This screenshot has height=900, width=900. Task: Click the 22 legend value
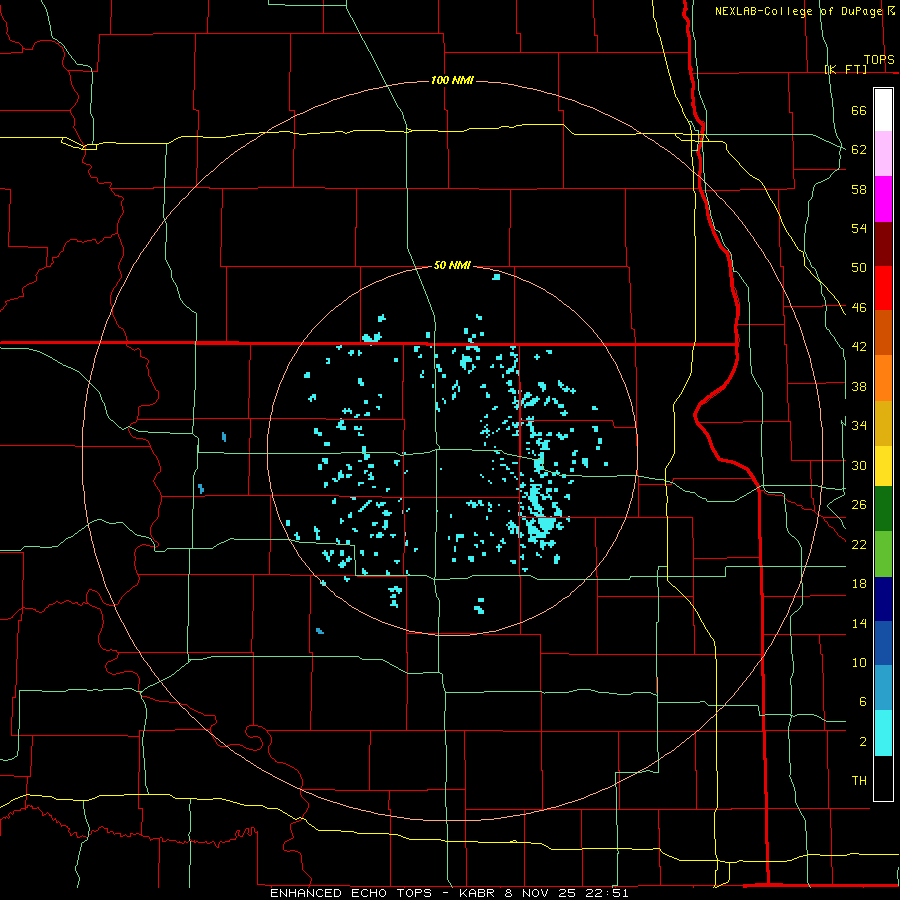coord(859,544)
